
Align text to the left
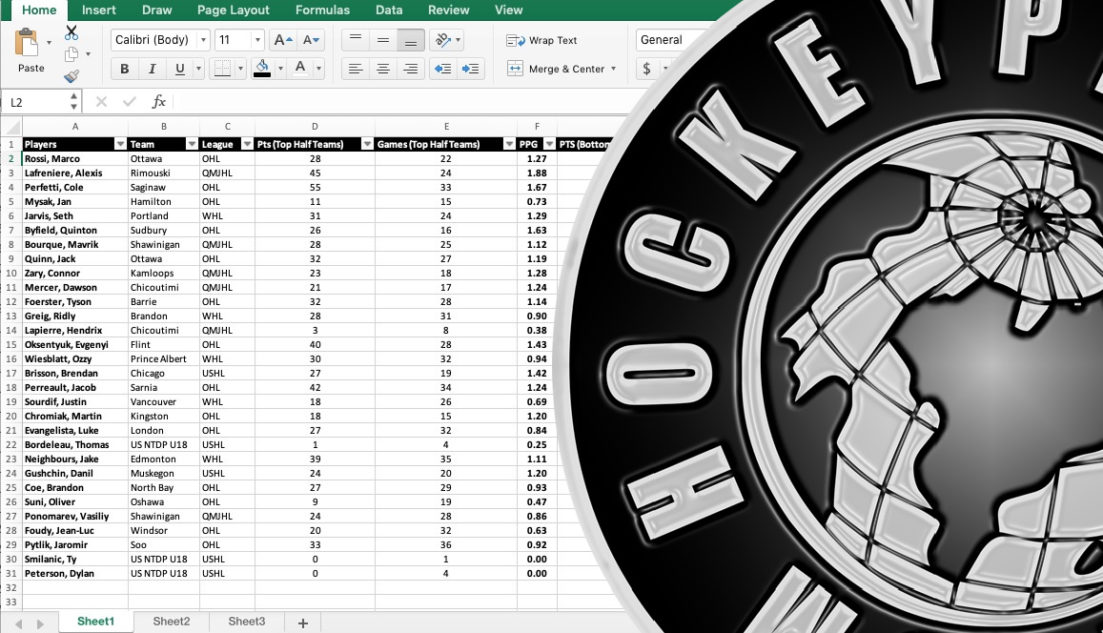pyautogui.click(x=355, y=68)
